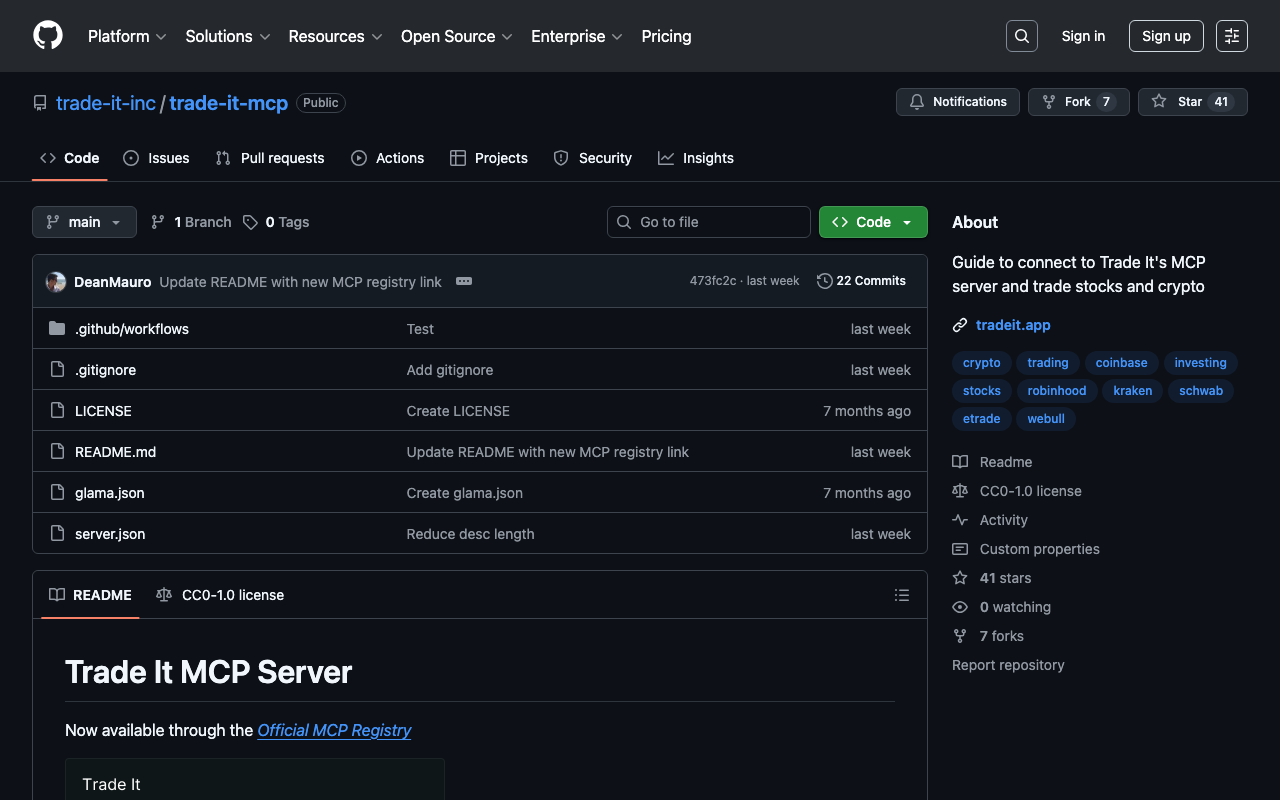Expand the Platform navigation menu
Image resolution: width=1280 pixels, height=800 pixels.
point(127,36)
